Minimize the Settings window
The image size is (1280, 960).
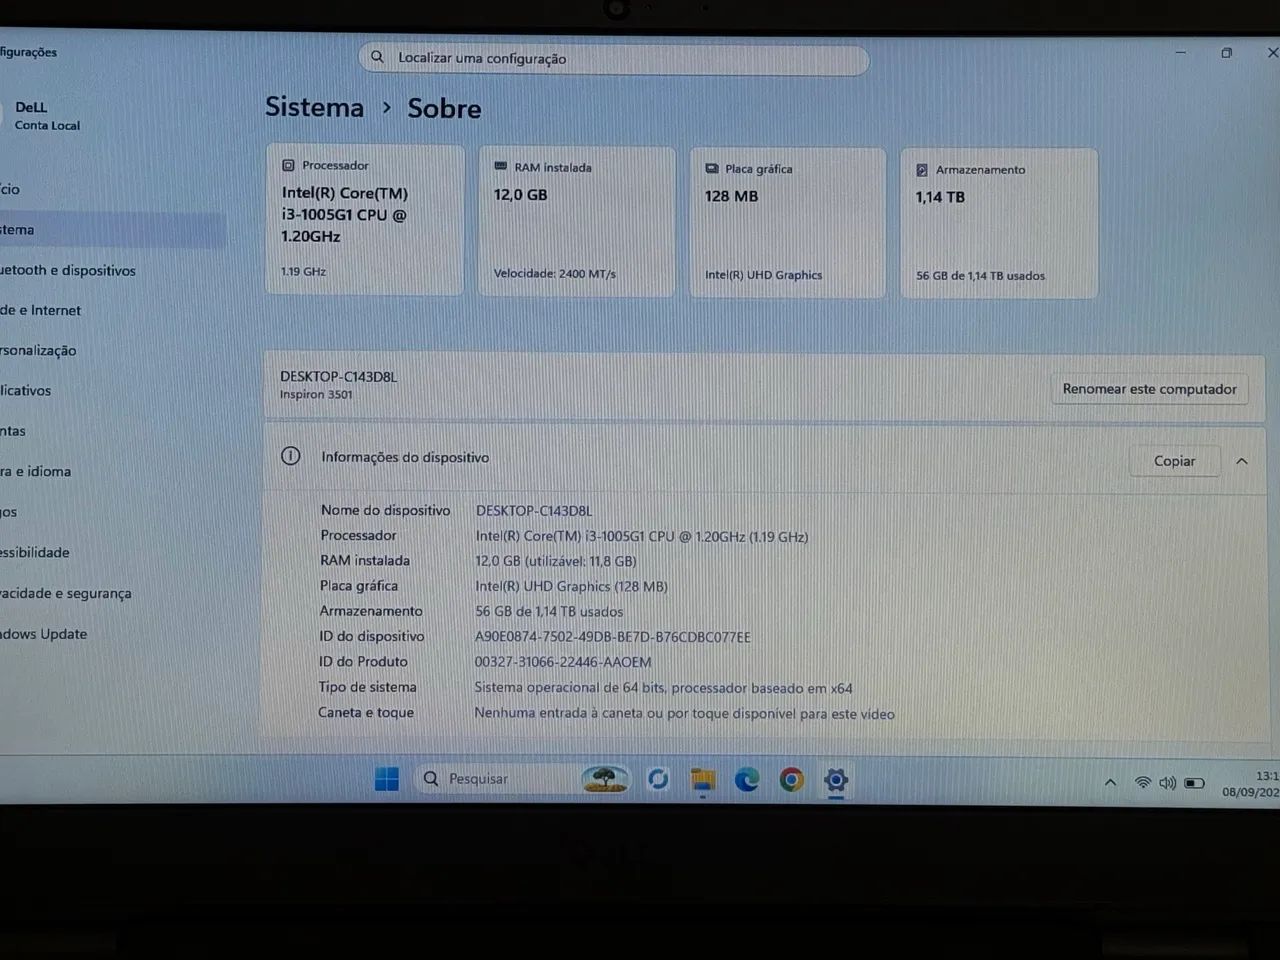click(x=1180, y=53)
